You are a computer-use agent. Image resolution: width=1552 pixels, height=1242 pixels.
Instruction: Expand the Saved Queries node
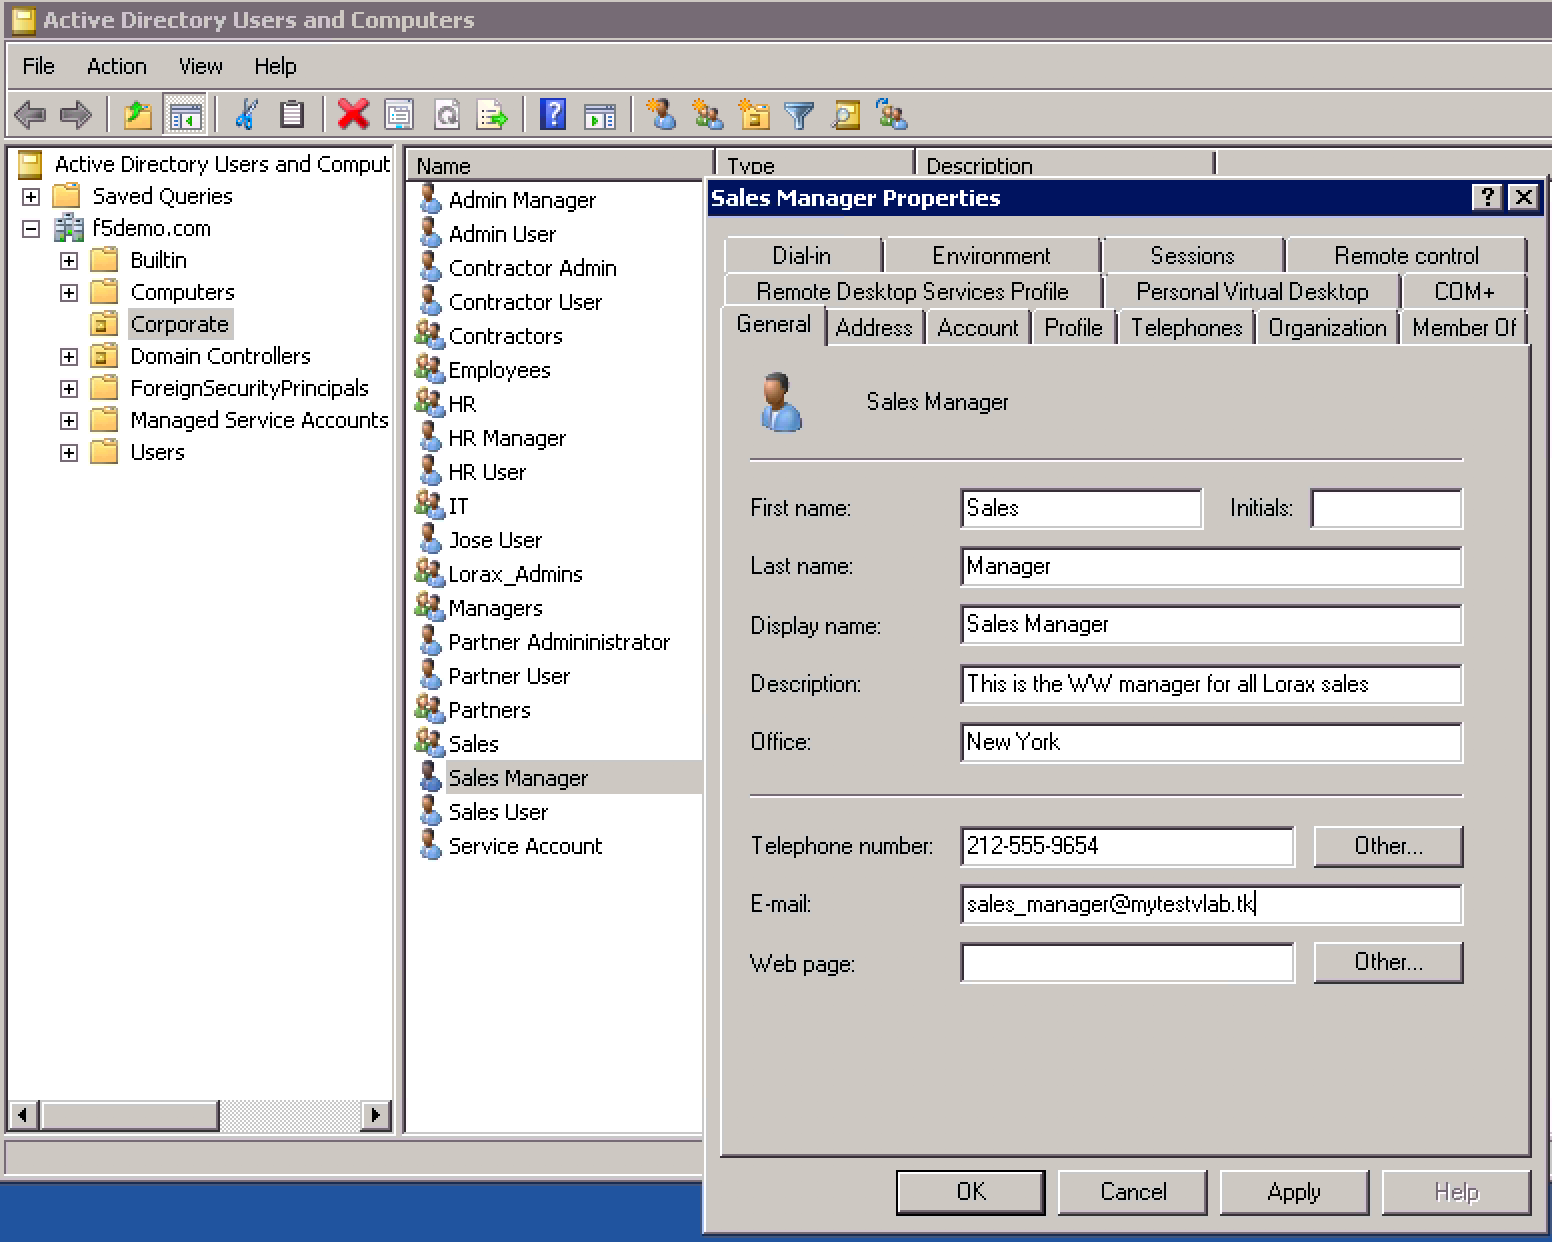coord(31,196)
